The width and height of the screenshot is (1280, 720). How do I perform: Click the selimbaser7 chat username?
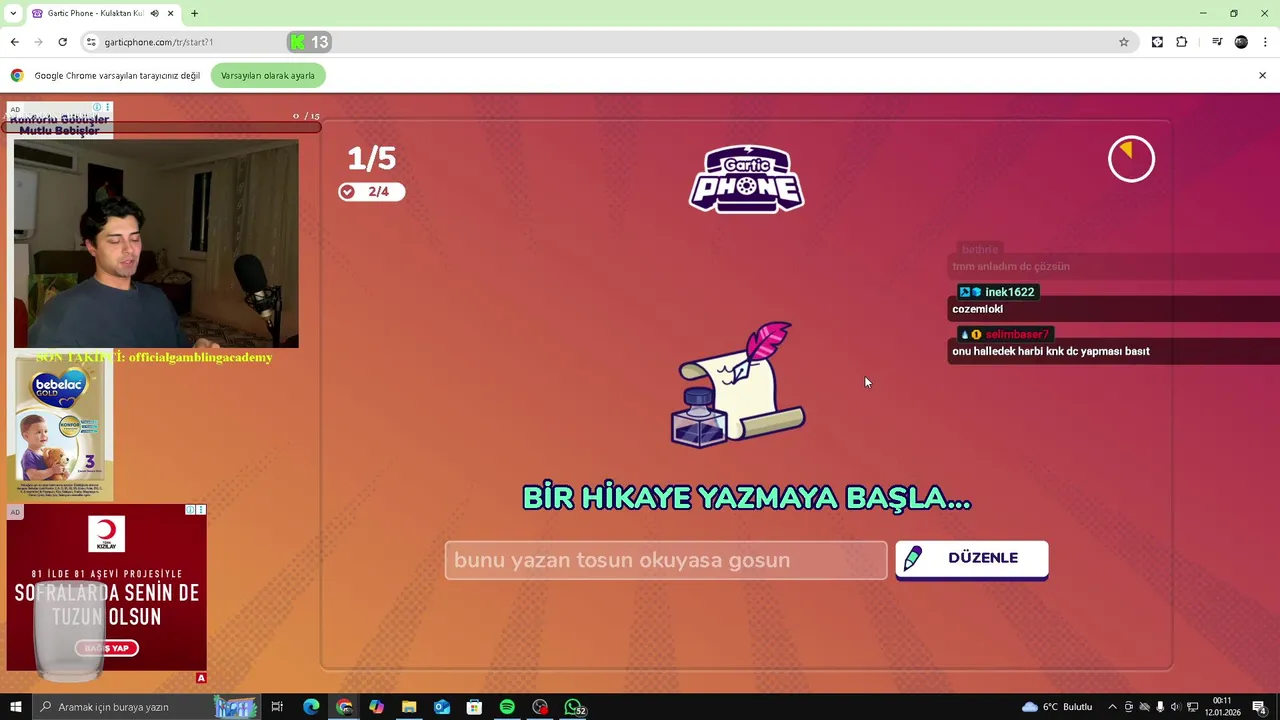click(x=1017, y=334)
